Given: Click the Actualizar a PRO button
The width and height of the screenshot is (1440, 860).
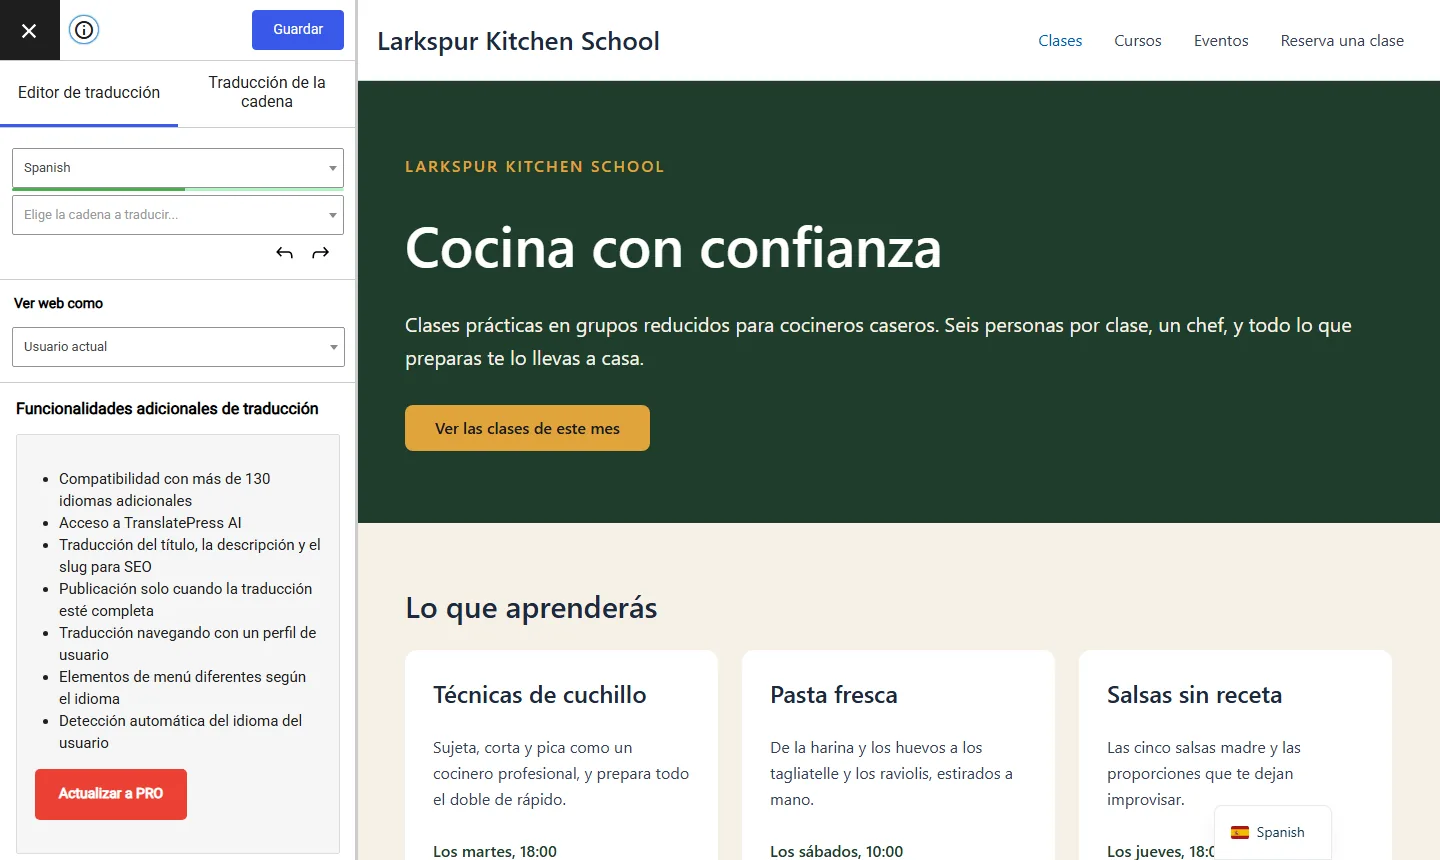Looking at the screenshot, I should (111, 794).
